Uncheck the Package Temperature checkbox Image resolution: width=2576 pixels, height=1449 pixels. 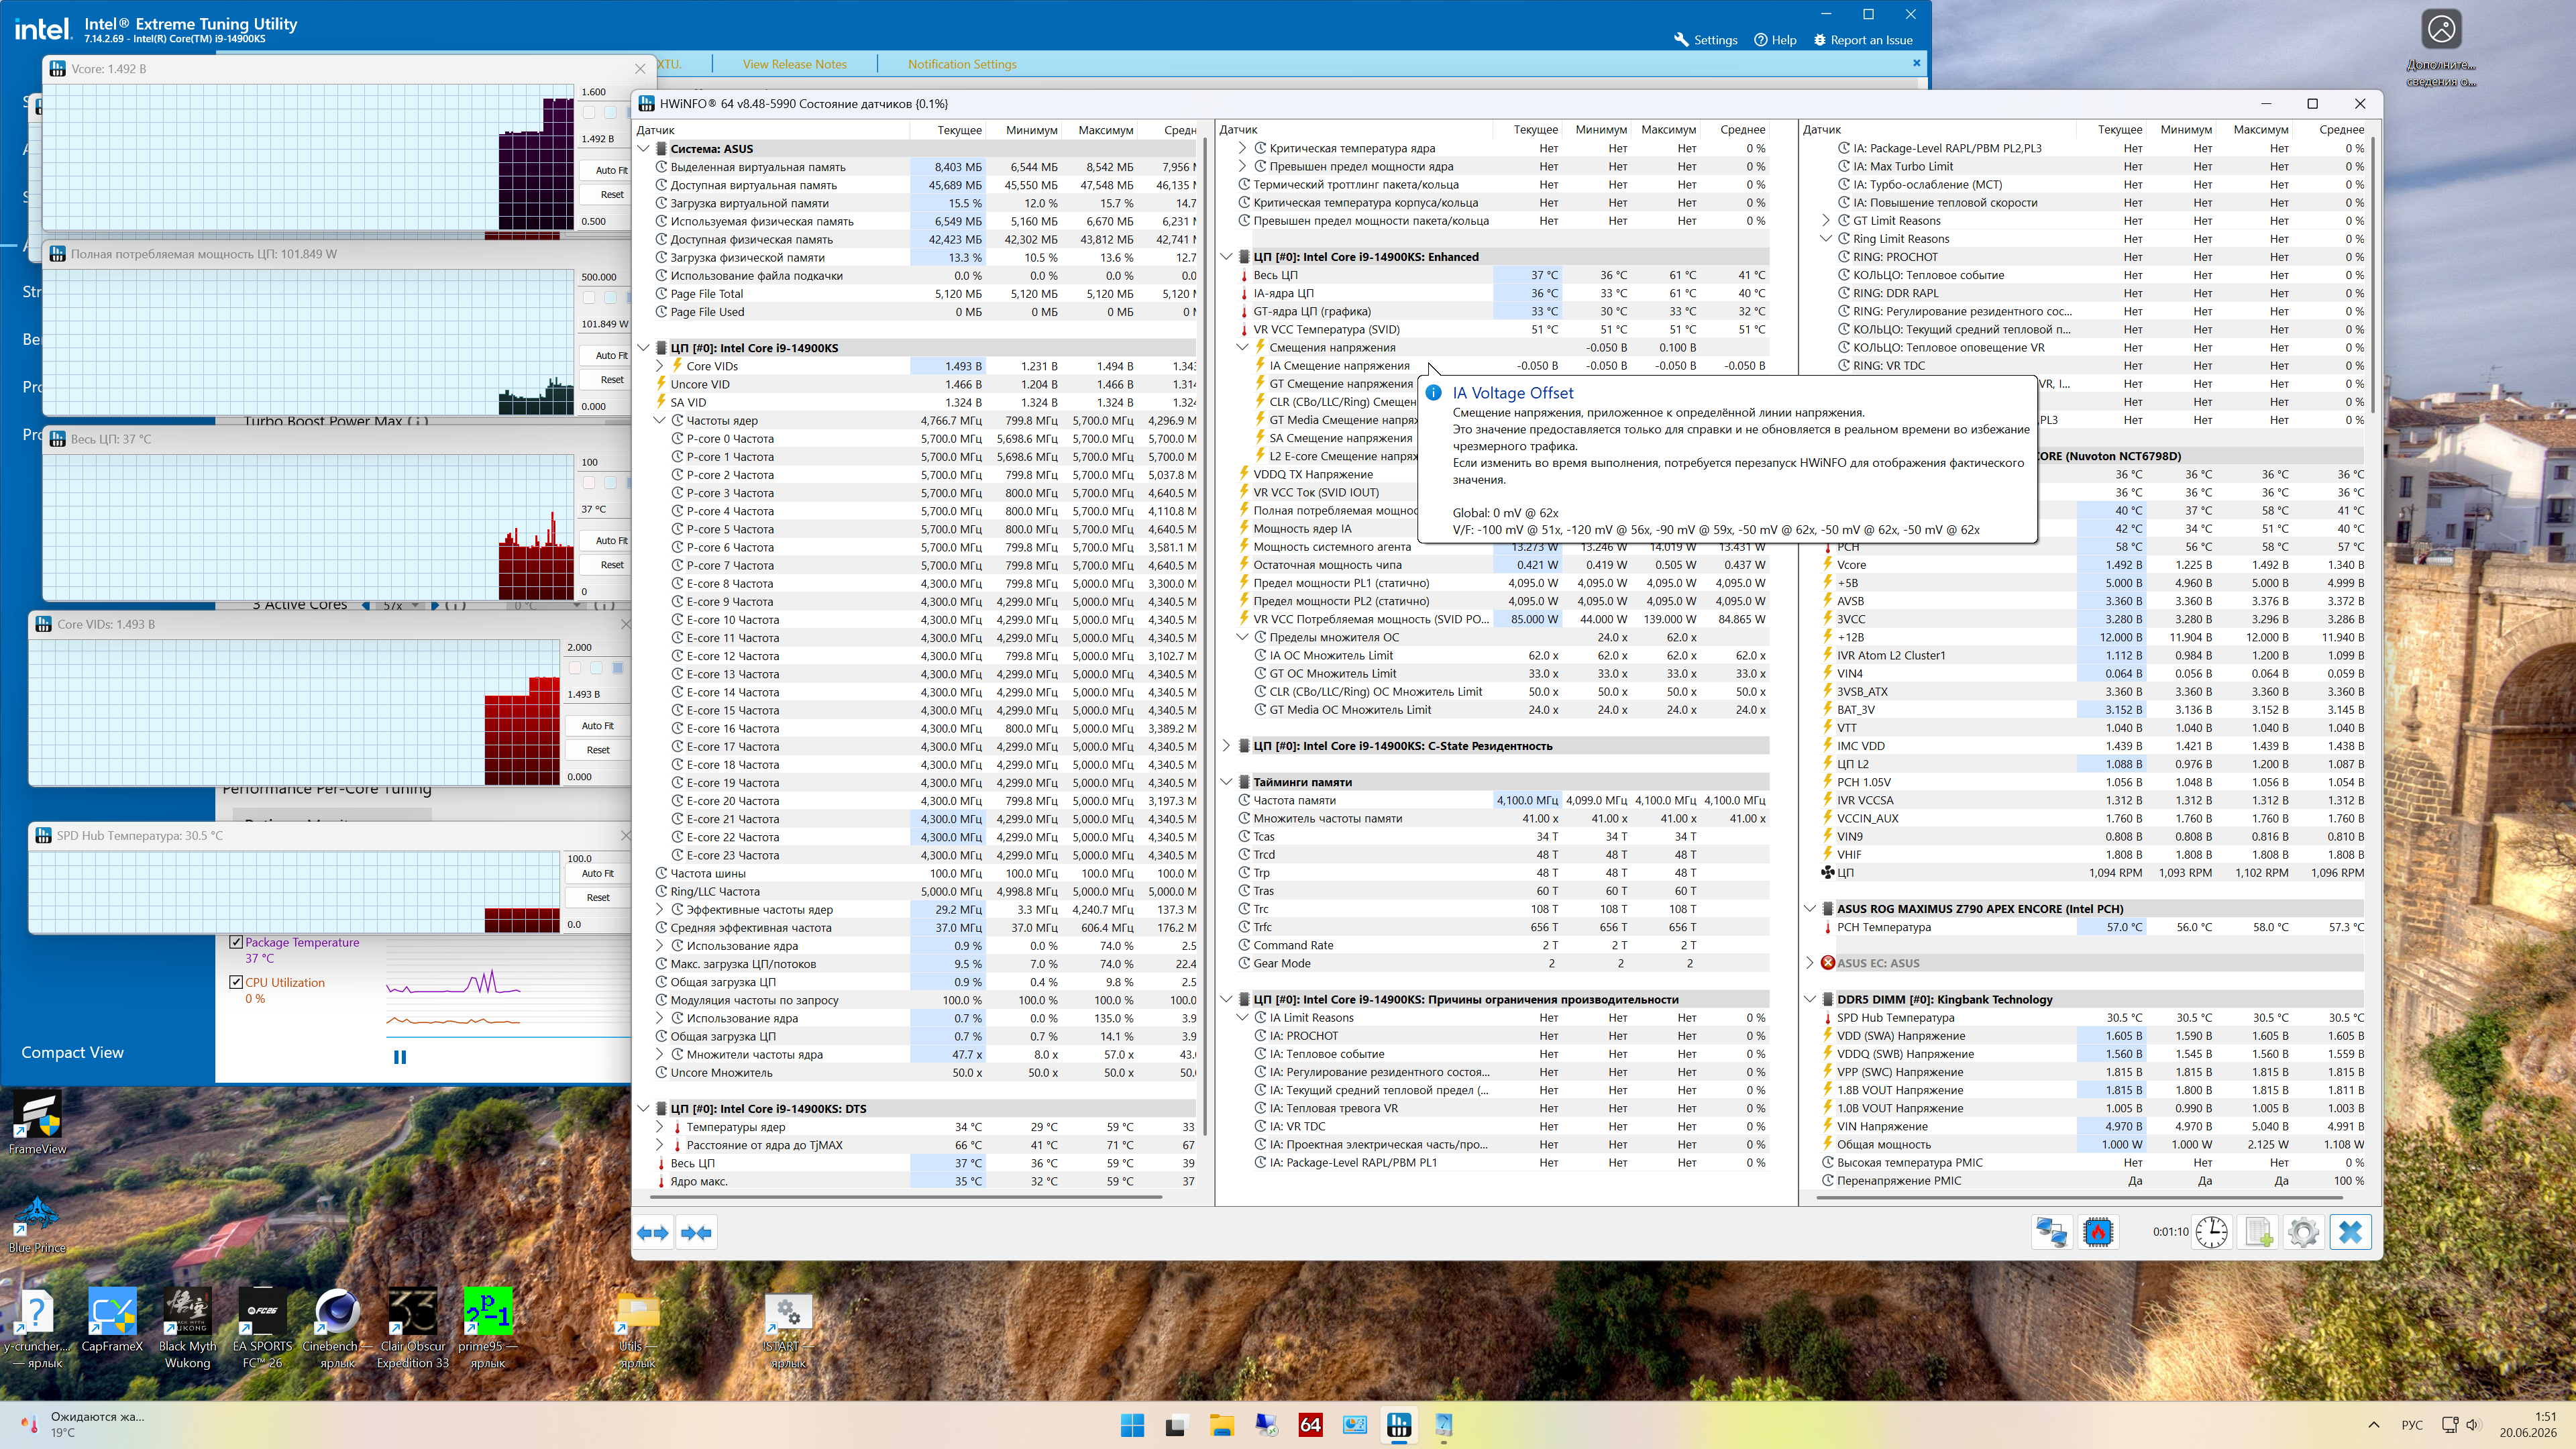236,942
